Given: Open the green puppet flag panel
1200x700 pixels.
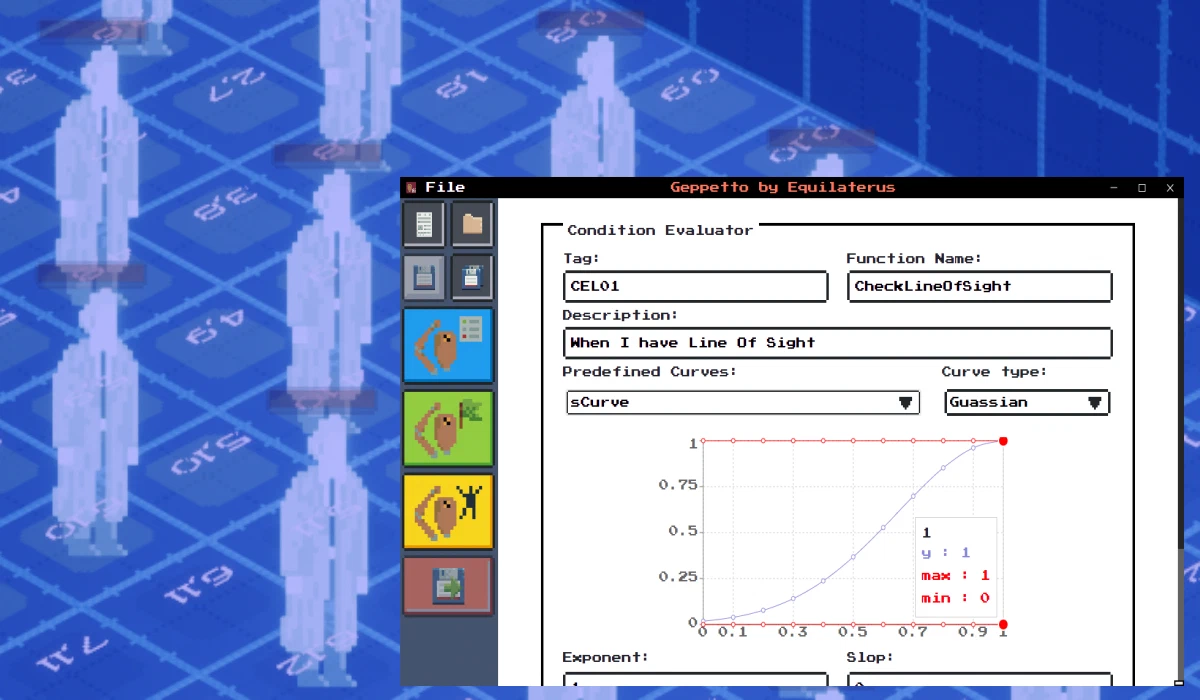Looking at the screenshot, I should coord(448,428).
